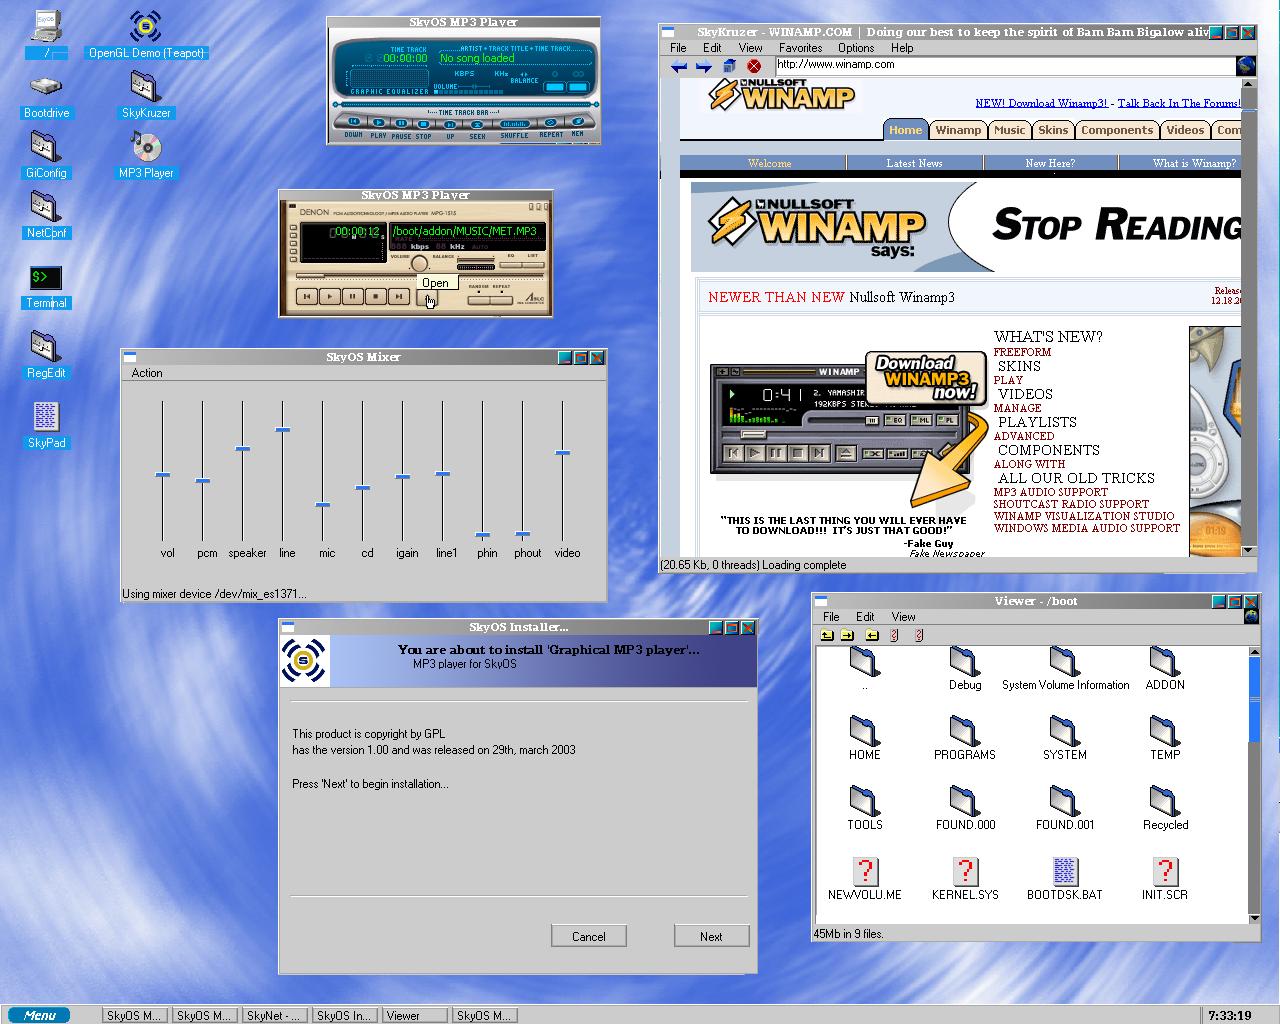
Task: Open the Bootdrive desktop icon
Action: point(46,95)
